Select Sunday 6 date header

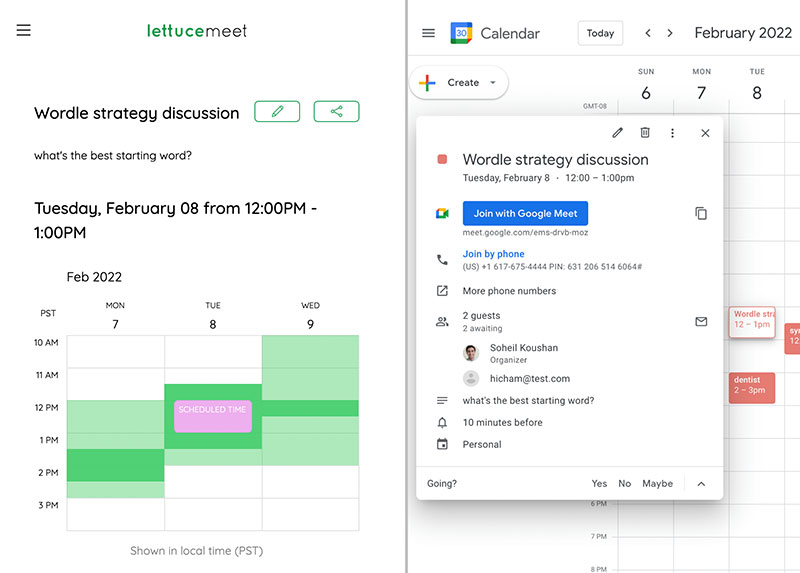tap(646, 86)
